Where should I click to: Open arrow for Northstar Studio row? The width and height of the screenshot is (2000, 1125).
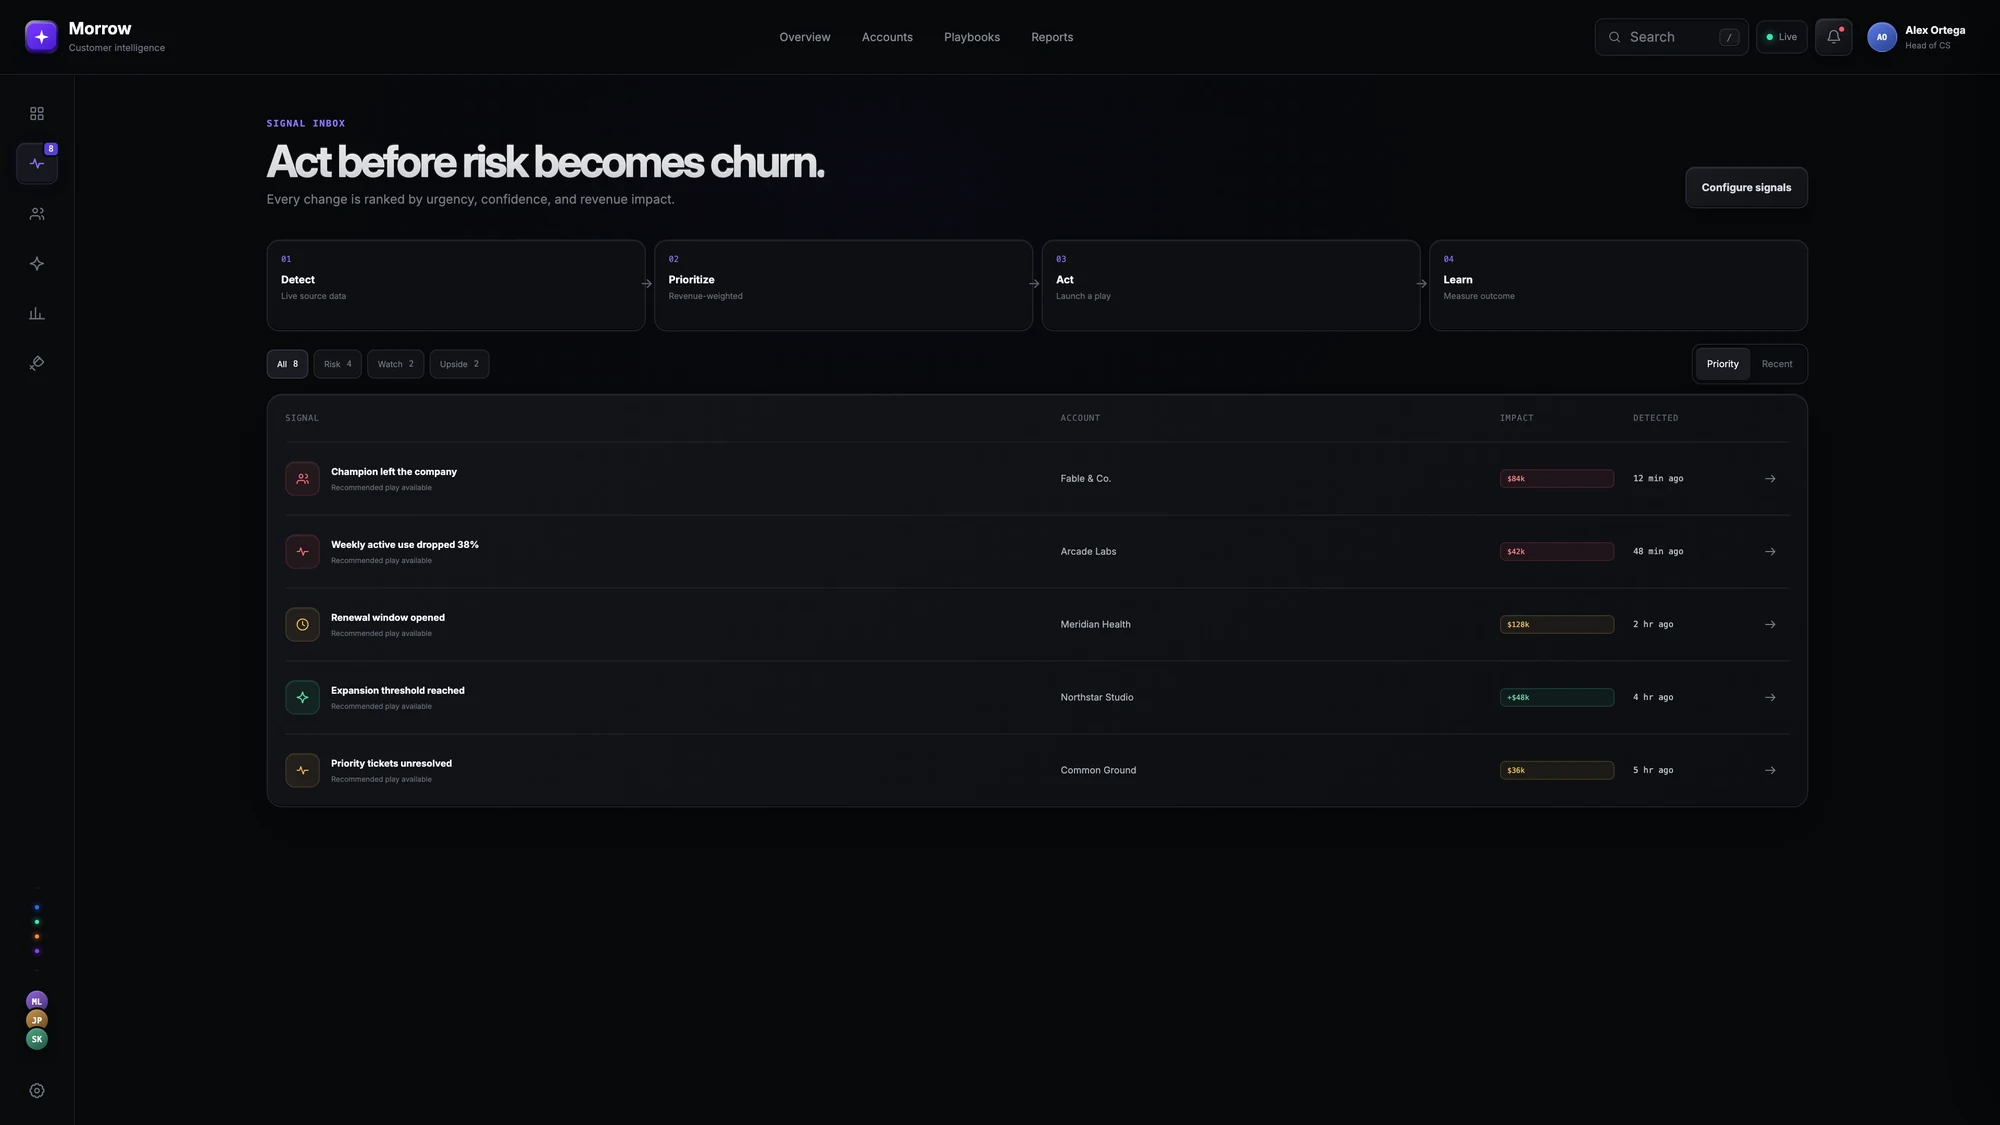[1770, 698]
